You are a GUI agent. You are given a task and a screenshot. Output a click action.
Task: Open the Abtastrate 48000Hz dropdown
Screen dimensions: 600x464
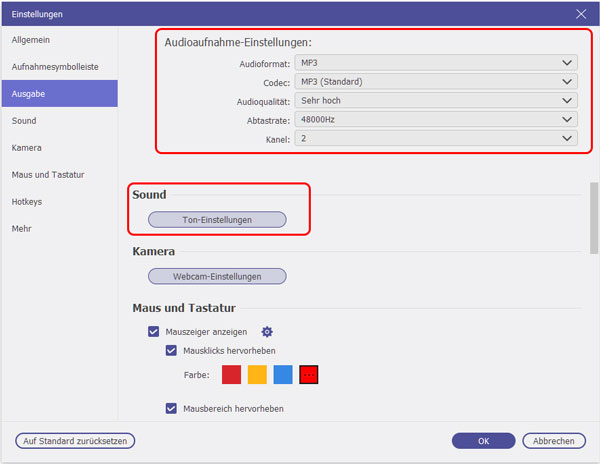click(x=436, y=119)
